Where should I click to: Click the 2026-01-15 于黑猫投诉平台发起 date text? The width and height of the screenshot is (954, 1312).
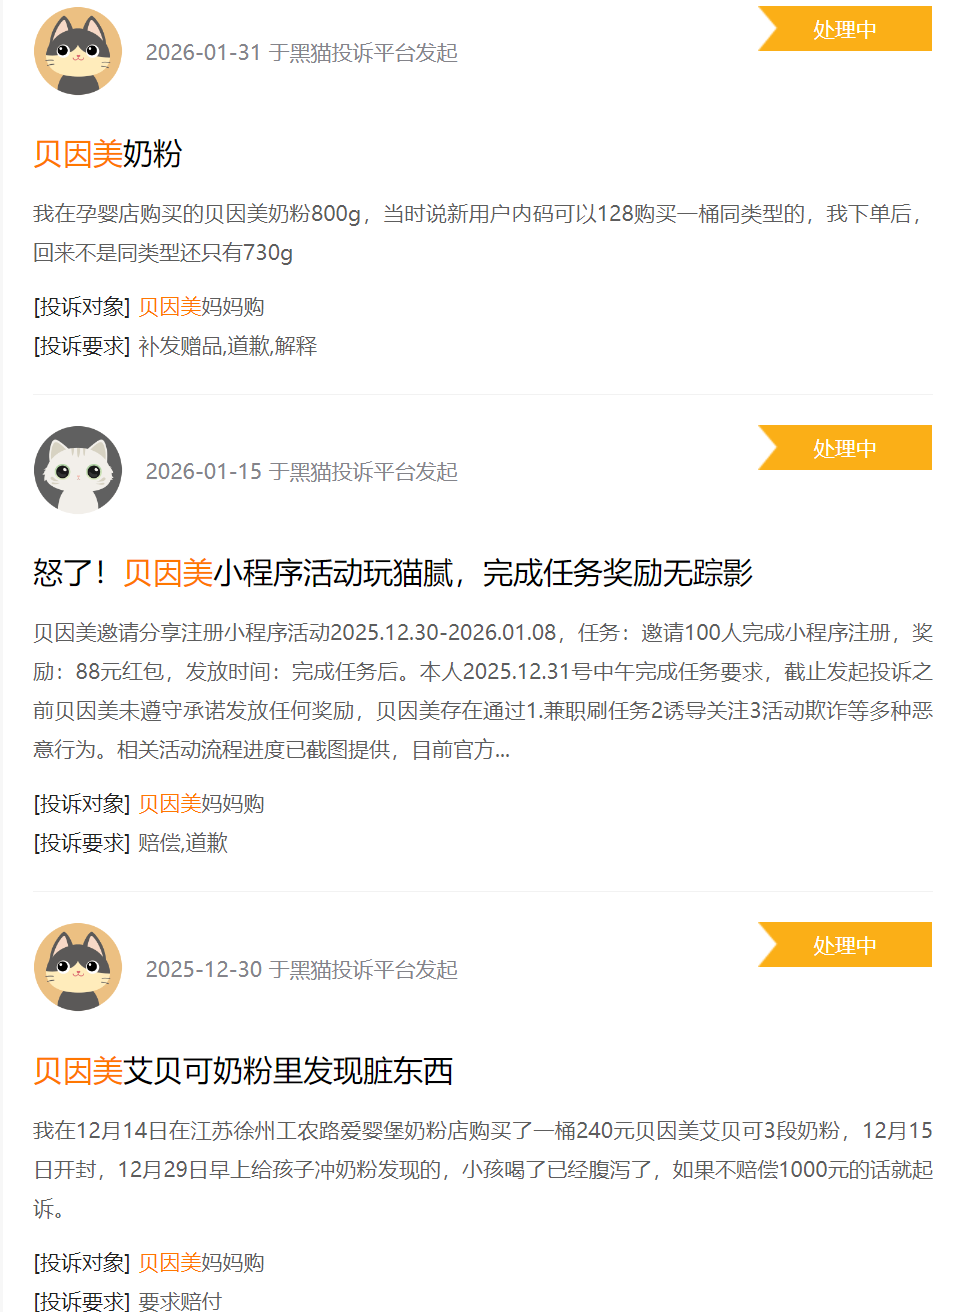click(x=302, y=472)
